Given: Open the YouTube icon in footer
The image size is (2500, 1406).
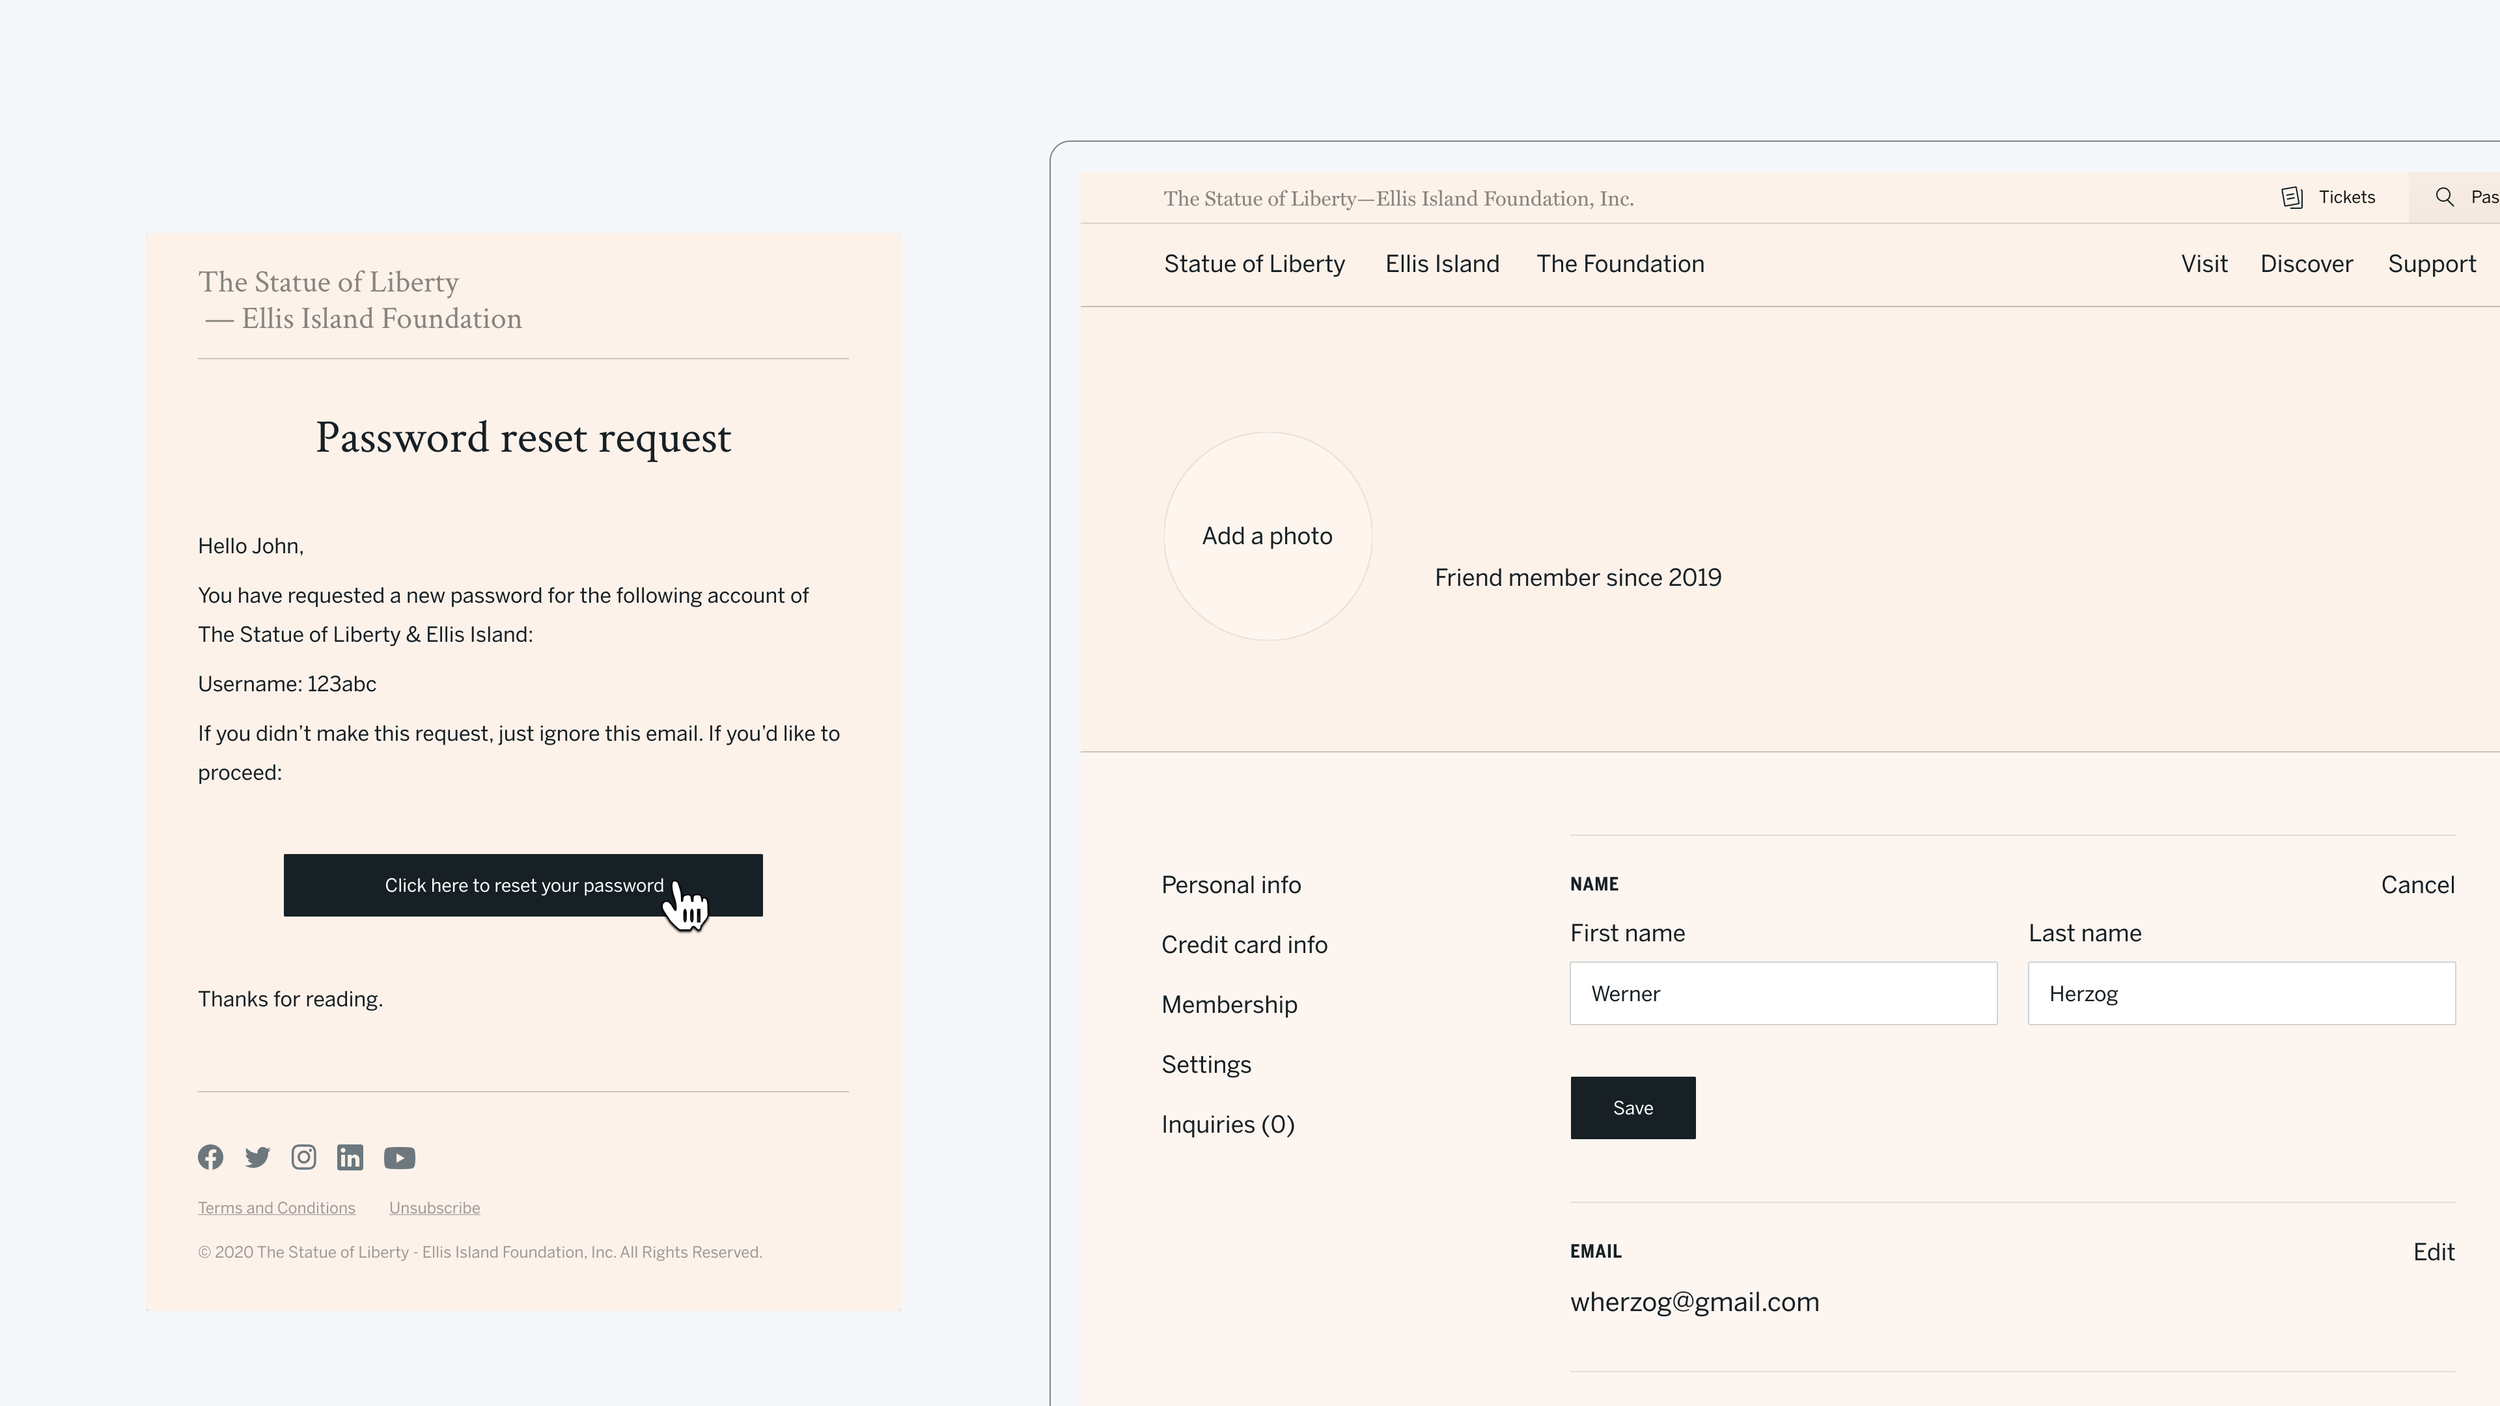Looking at the screenshot, I should [399, 1158].
